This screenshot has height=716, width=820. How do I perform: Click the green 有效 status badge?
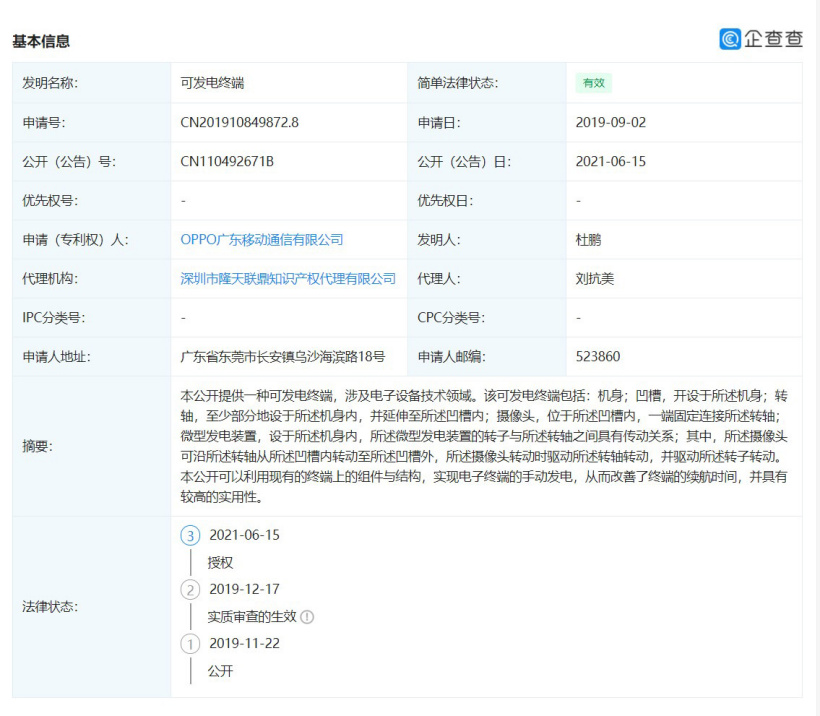[593, 83]
